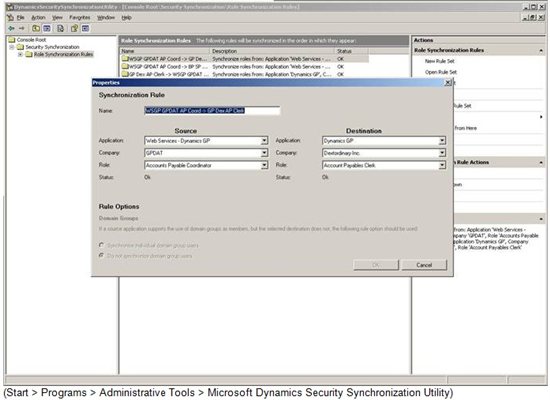This screenshot has height=400, width=550.
Task: Select Synchronize individual domain group users option
Action: [102, 245]
